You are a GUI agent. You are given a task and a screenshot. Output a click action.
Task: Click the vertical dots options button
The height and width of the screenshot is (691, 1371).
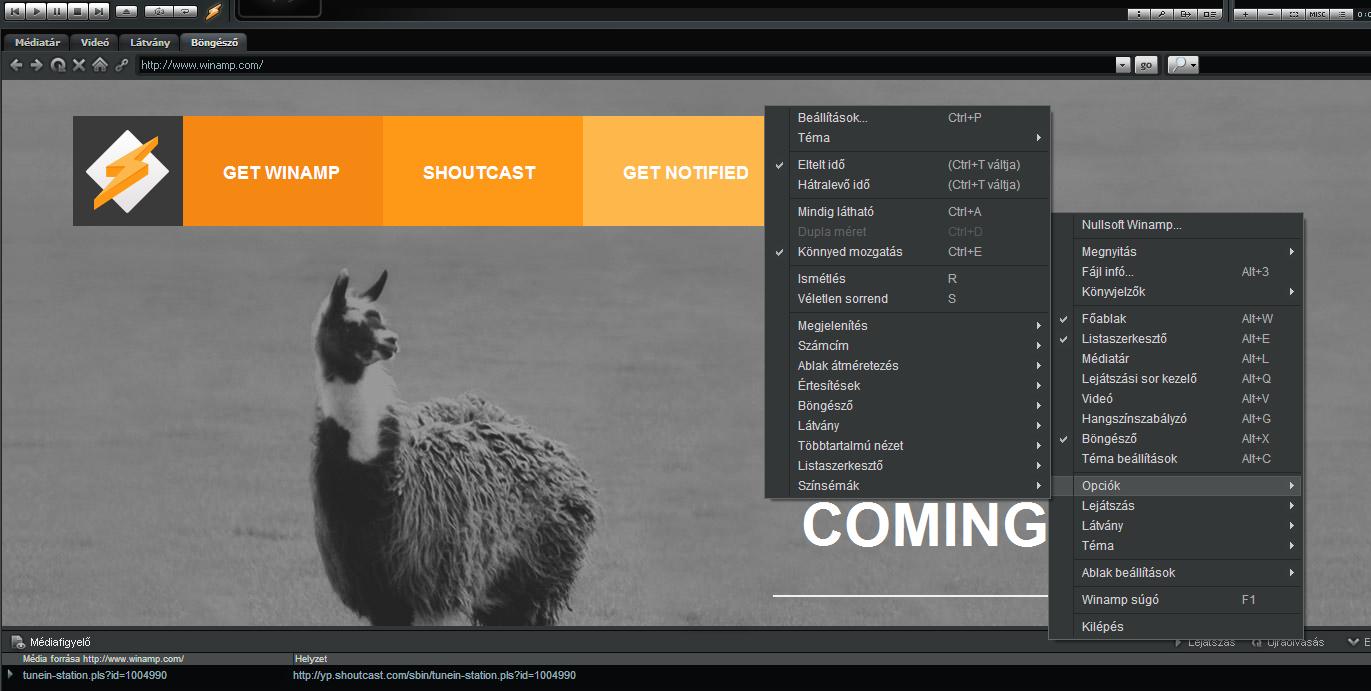click(x=1139, y=14)
